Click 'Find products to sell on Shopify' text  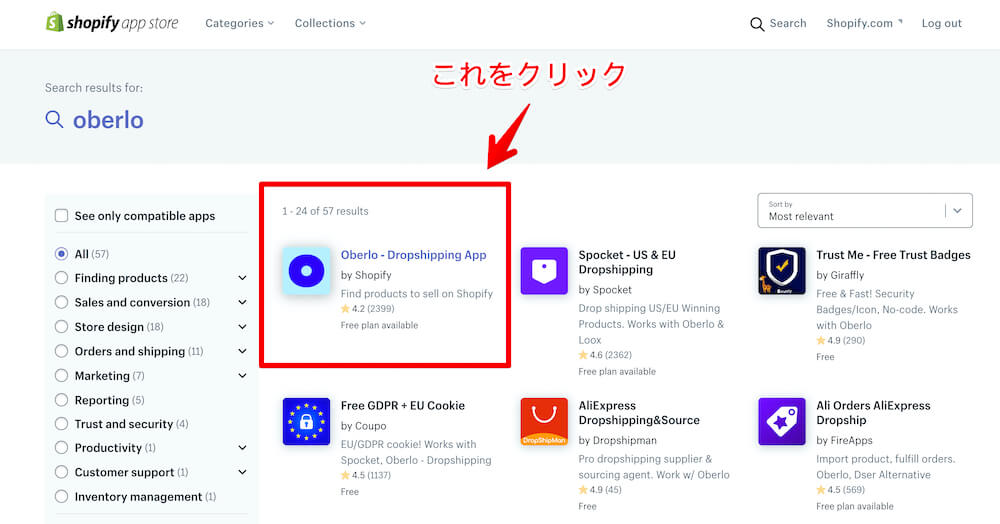pos(416,293)
